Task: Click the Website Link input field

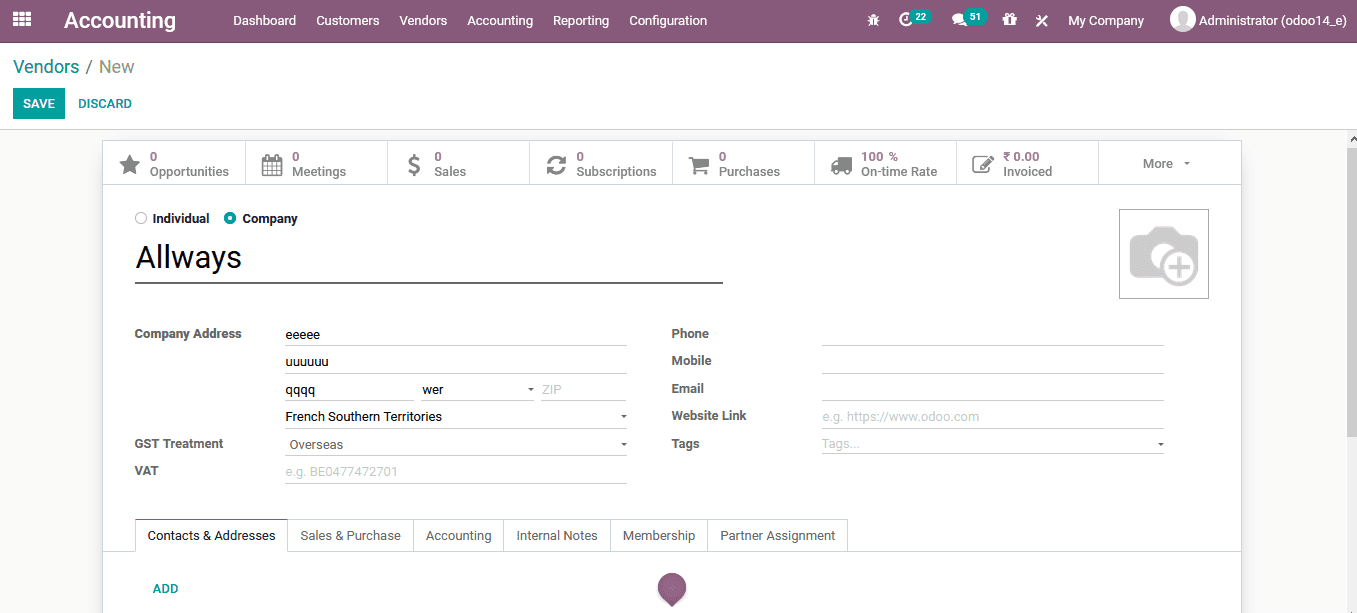Action: (x=993, y=416)
